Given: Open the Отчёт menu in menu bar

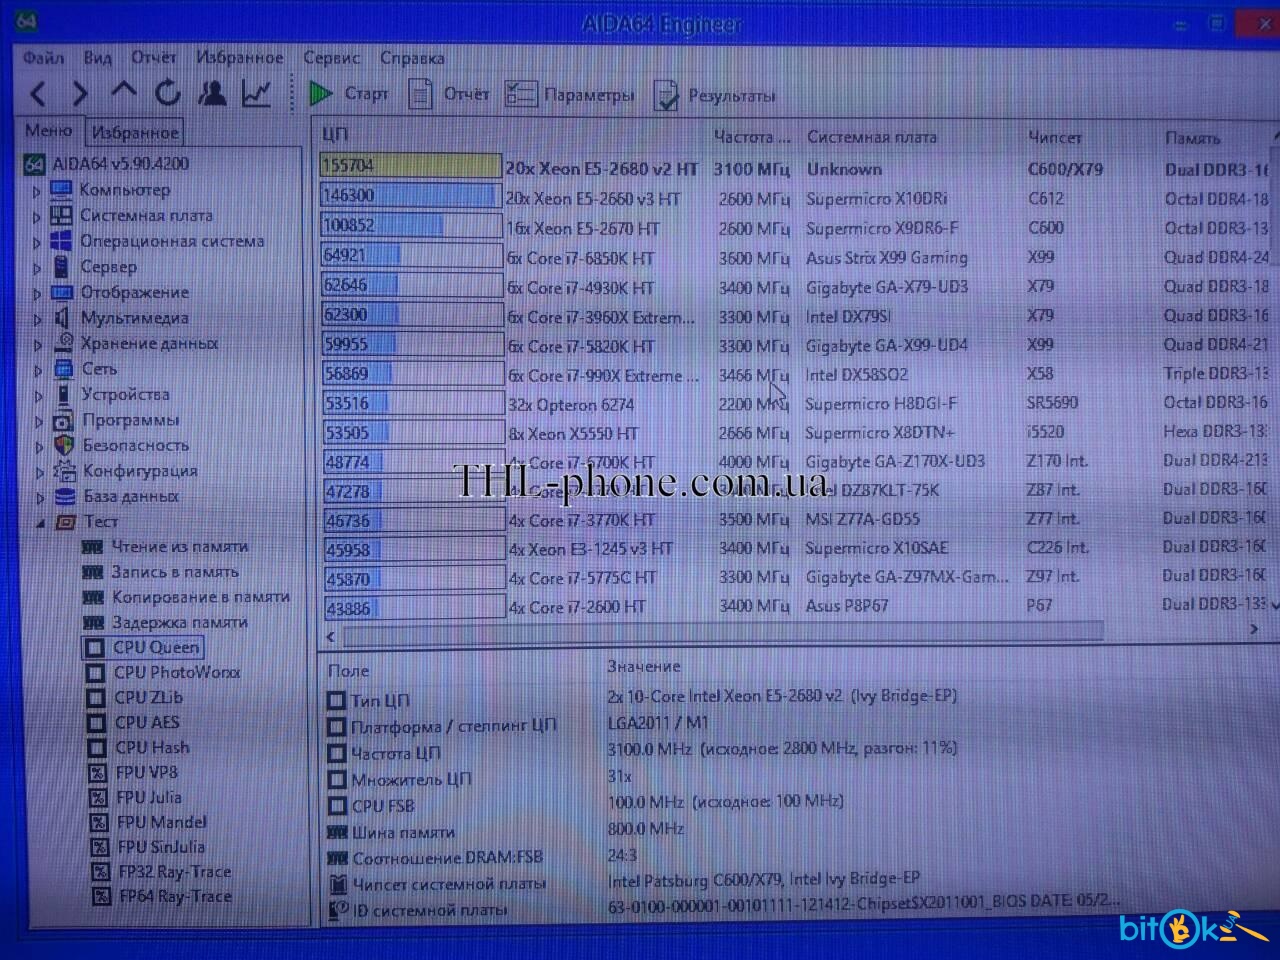Looking at the screenshot, I should [x=154, y=58].
